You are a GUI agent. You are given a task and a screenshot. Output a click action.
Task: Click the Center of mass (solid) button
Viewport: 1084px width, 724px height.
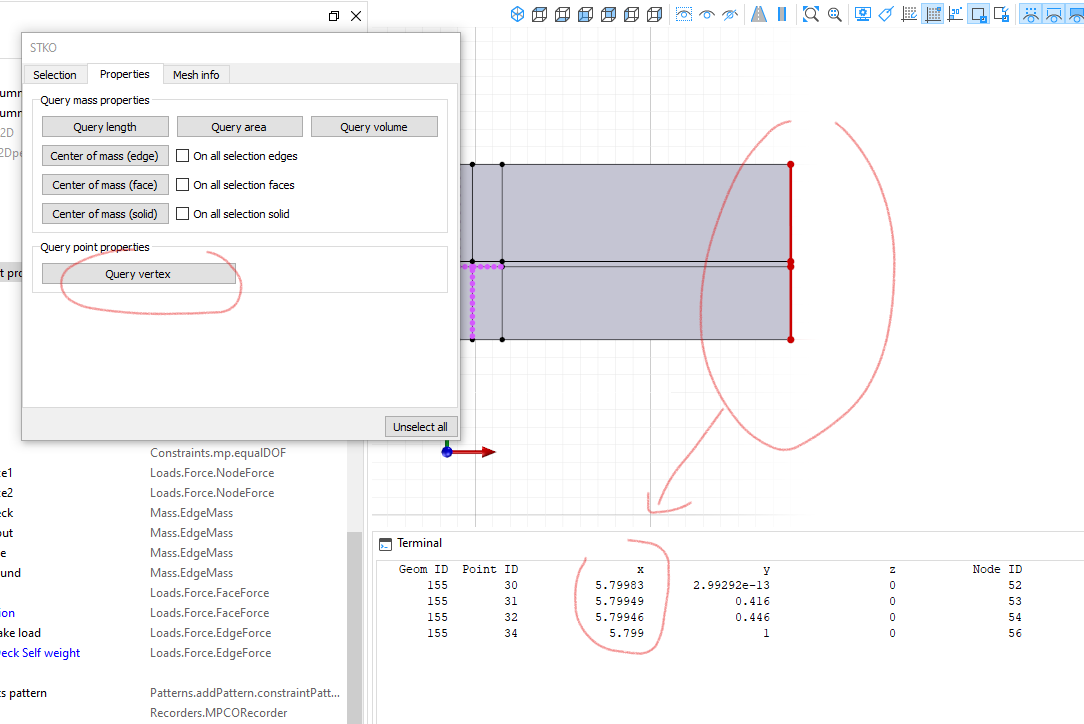point(105,214)
